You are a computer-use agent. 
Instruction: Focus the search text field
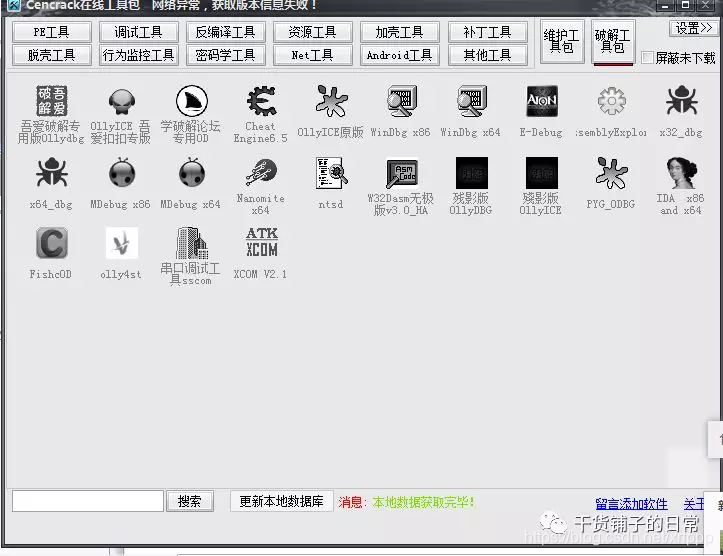[88, 501]
